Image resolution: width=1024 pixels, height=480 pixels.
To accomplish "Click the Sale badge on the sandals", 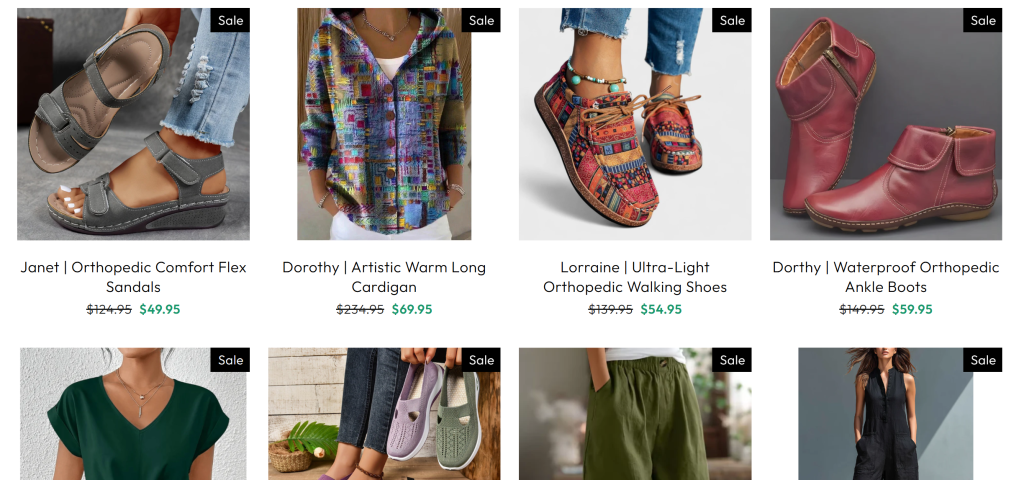I will (230, 20).
